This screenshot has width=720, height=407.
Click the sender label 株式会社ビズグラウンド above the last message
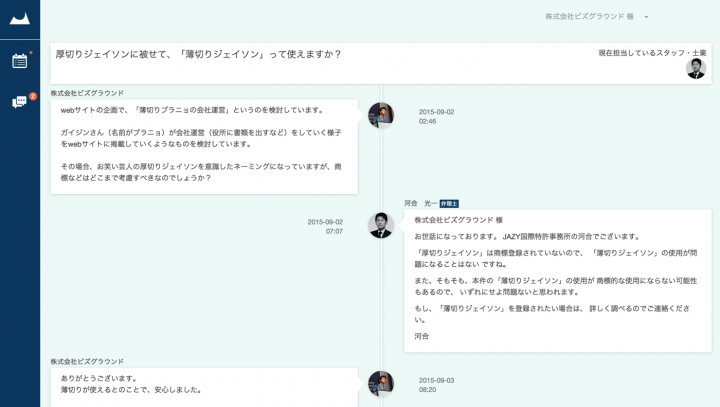[x=87, y=362]
